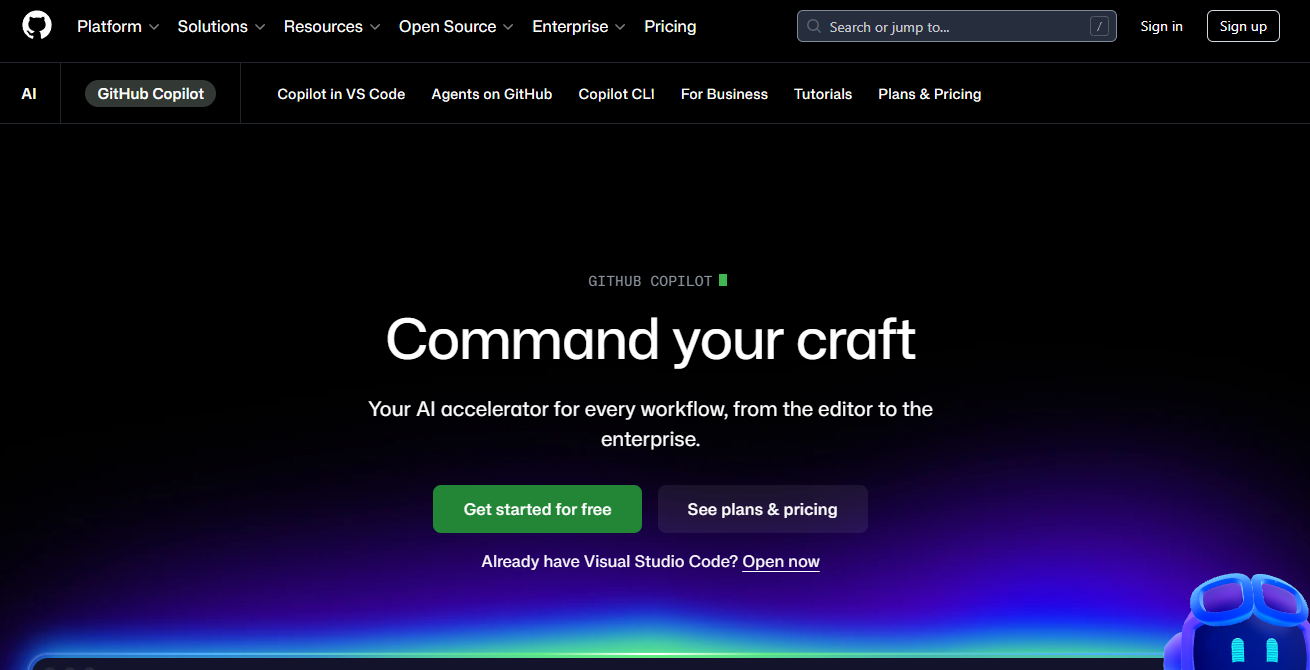Open Plans & Pricing in subnav
The height and width of the screenshot is (670, 1310).
tap(929, 94)
